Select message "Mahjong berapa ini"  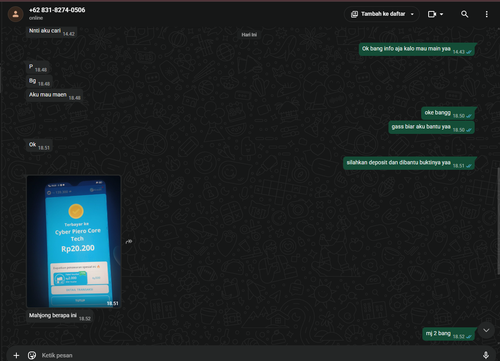[x=59, y=316]
